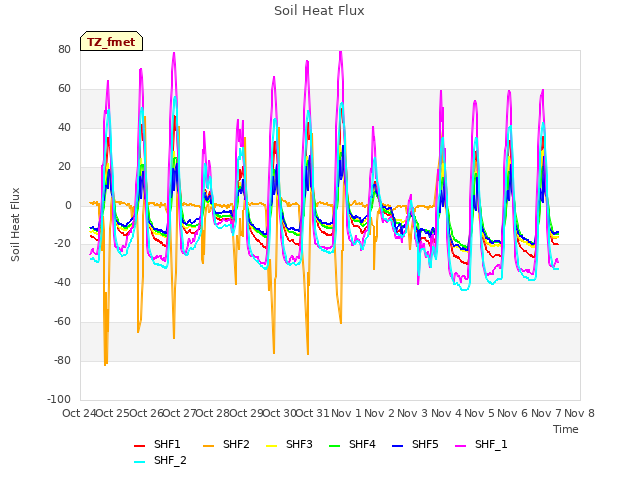Screen dimensions: 640x480
Task: Click the y-axis value -100
Action: 59,399
